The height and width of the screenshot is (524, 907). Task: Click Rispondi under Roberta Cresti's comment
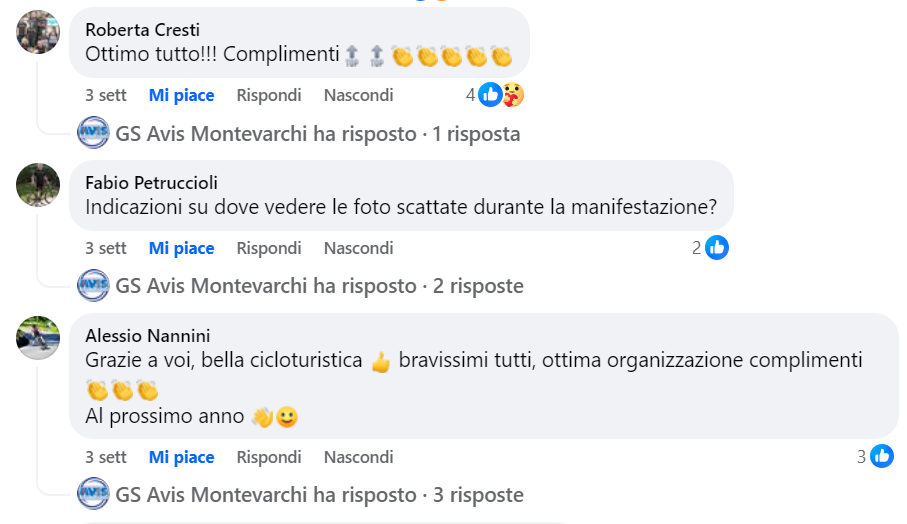click(268, 95)
